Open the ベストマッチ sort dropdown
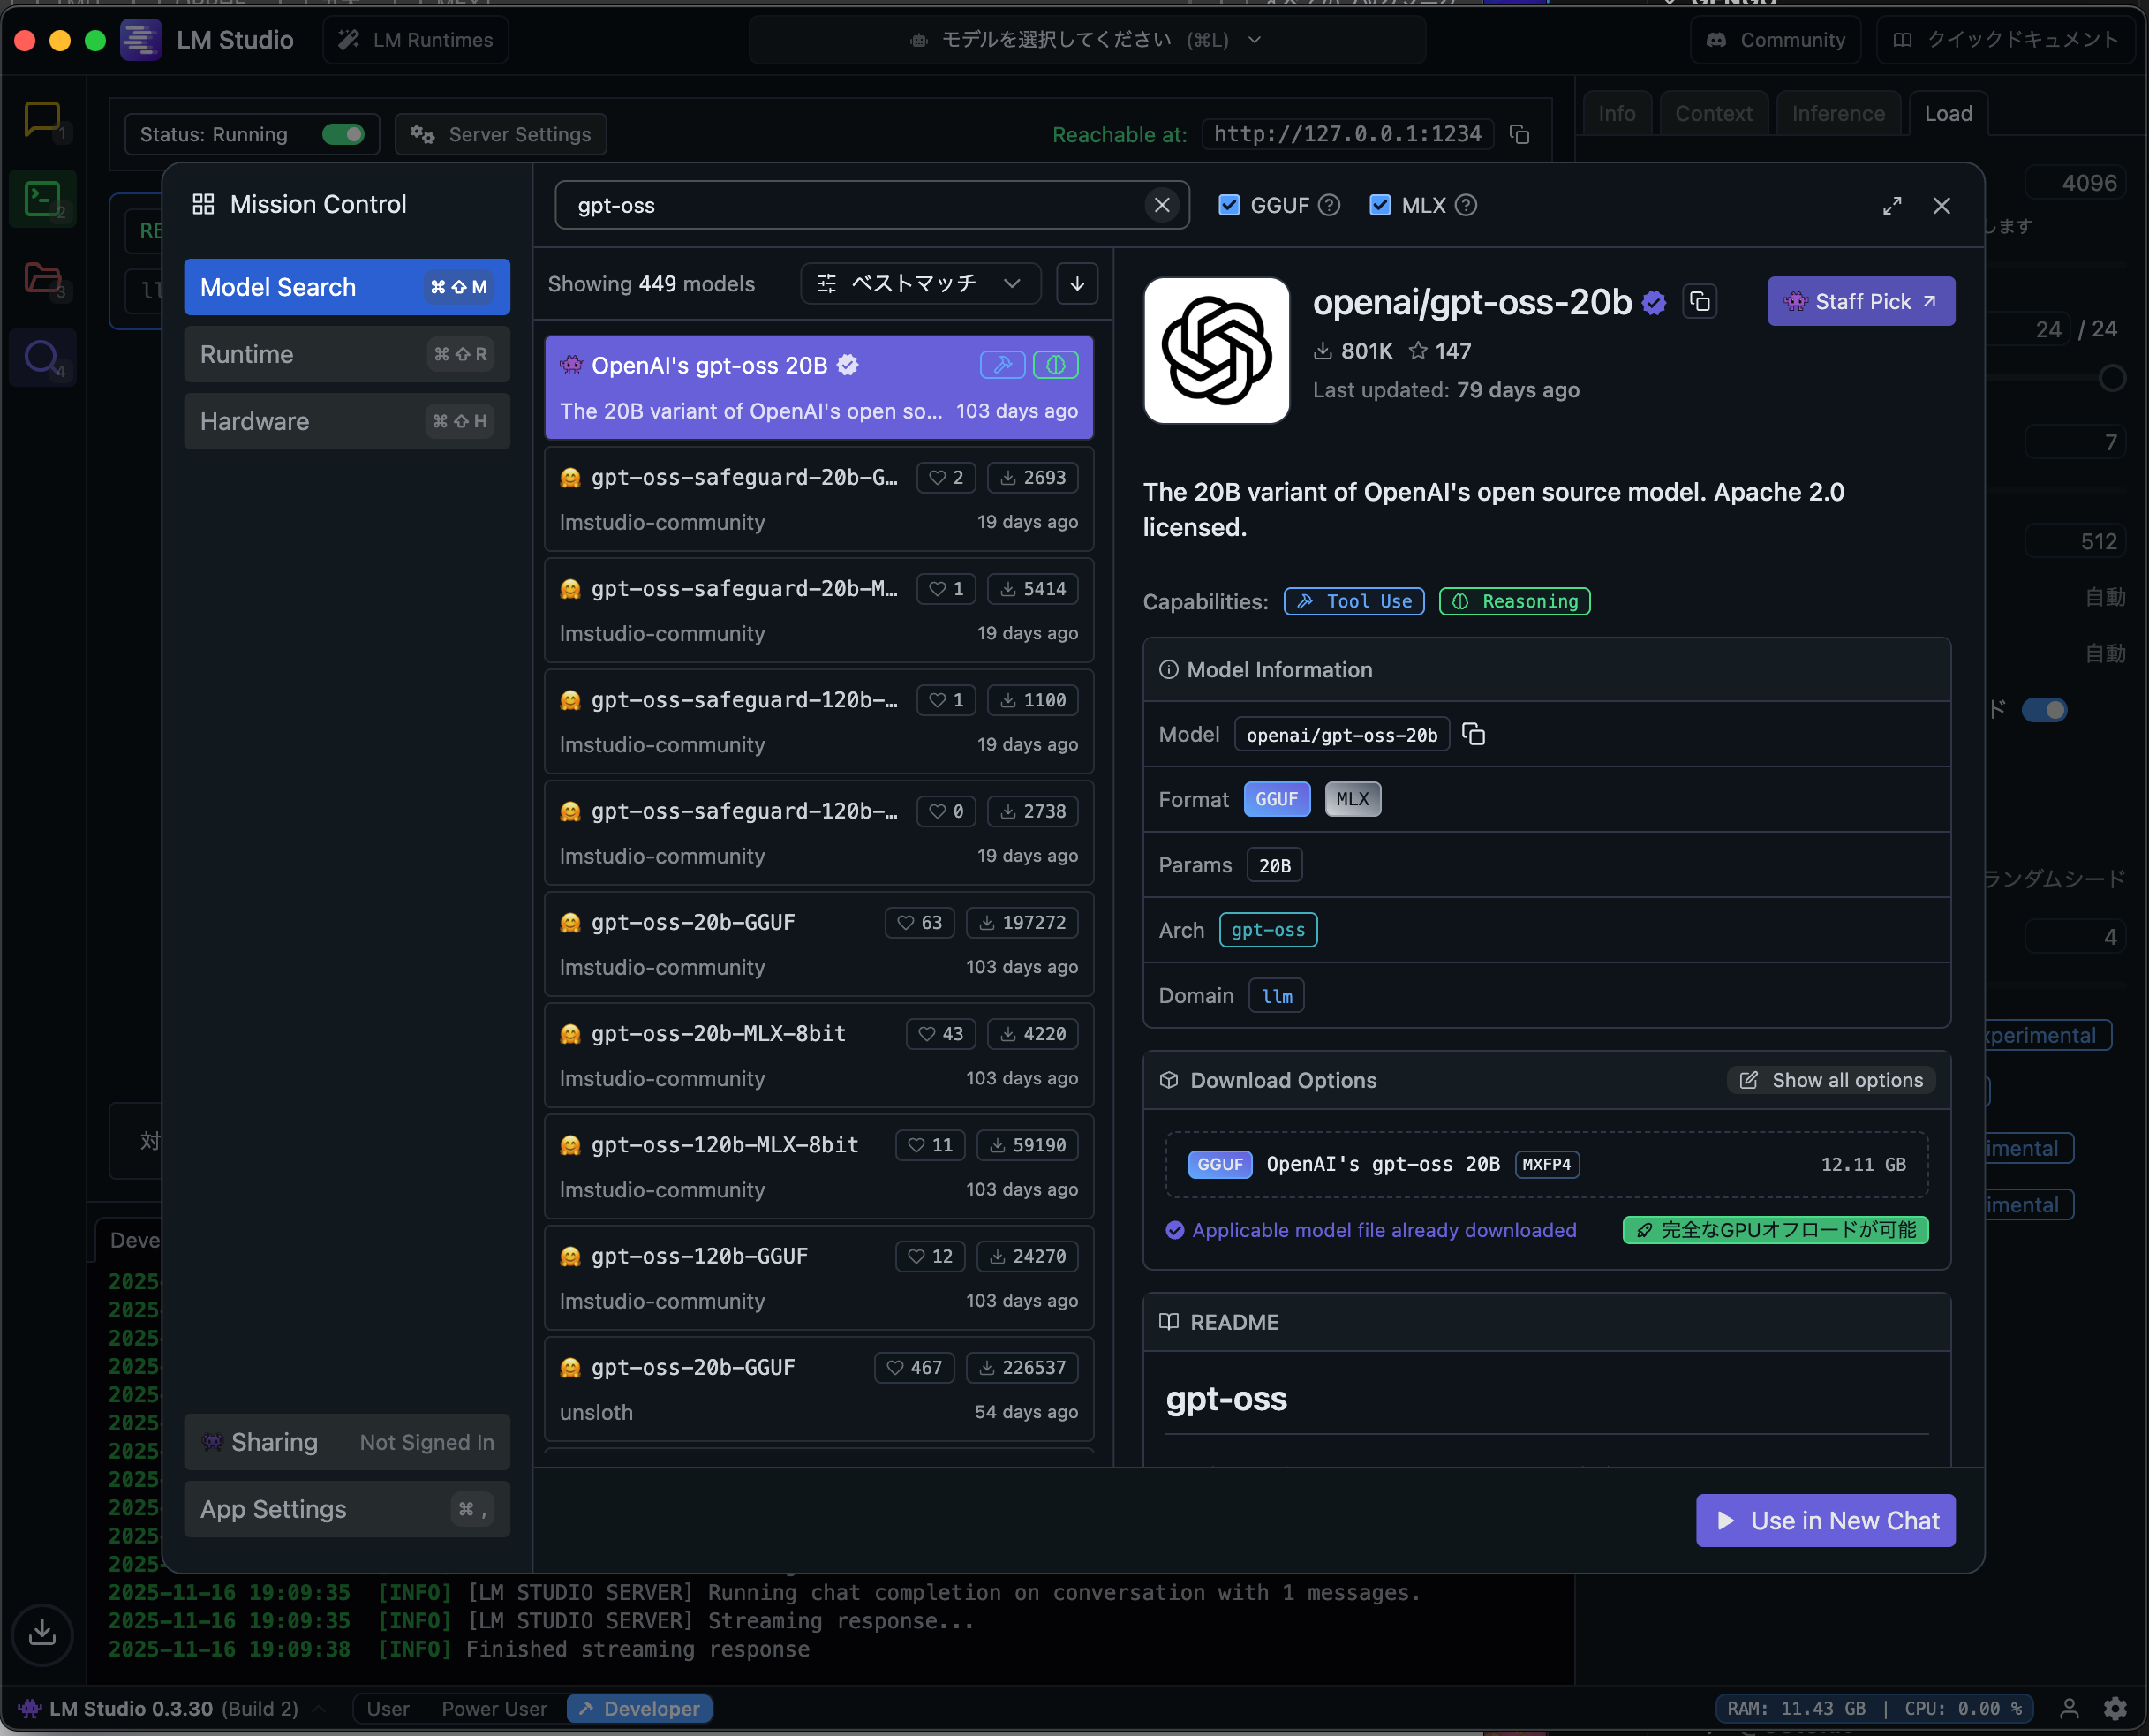Image resolution: width=2149 pixels, height=1736 pixels. click(x=919, y=284)
